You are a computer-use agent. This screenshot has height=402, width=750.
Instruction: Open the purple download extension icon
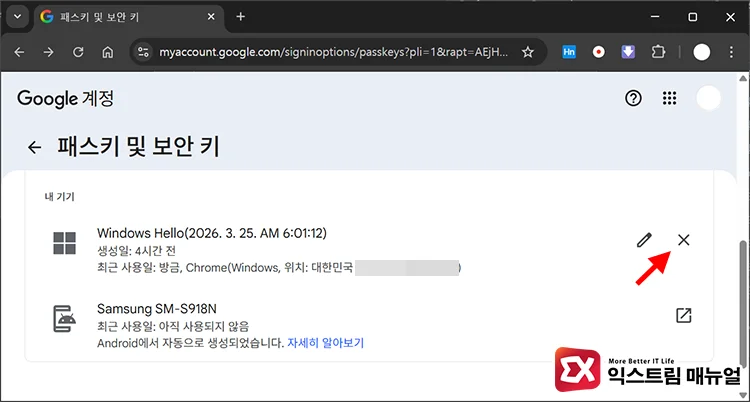click(628, 52)
